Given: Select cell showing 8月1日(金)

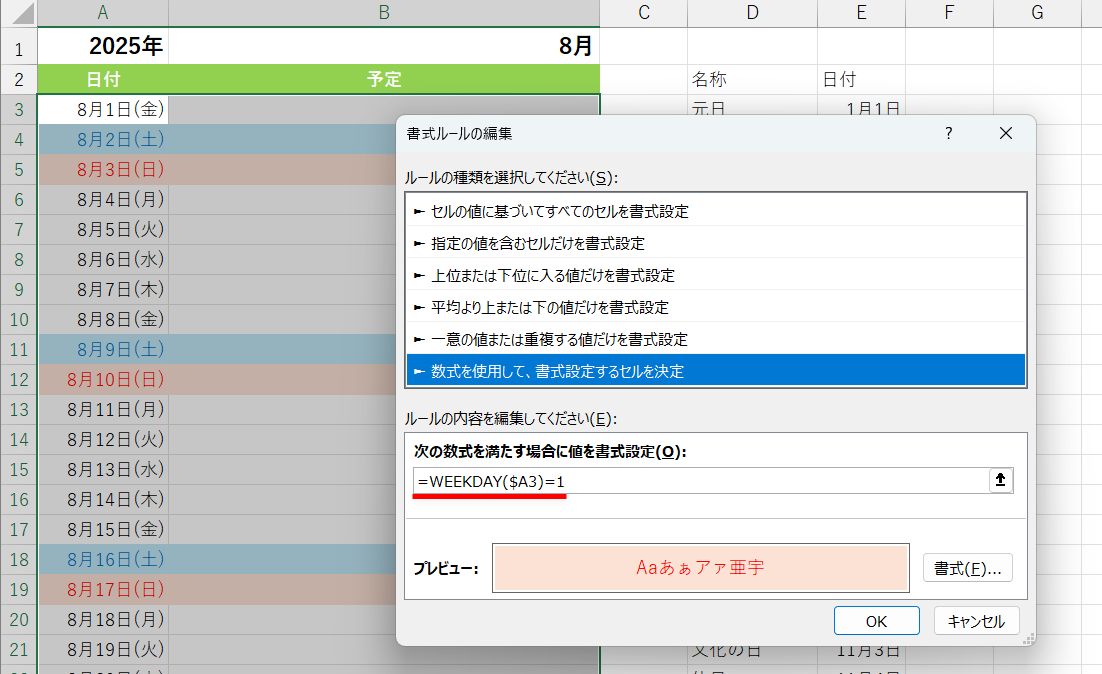Looking at the screenshot, I should (x=103, y=109).
